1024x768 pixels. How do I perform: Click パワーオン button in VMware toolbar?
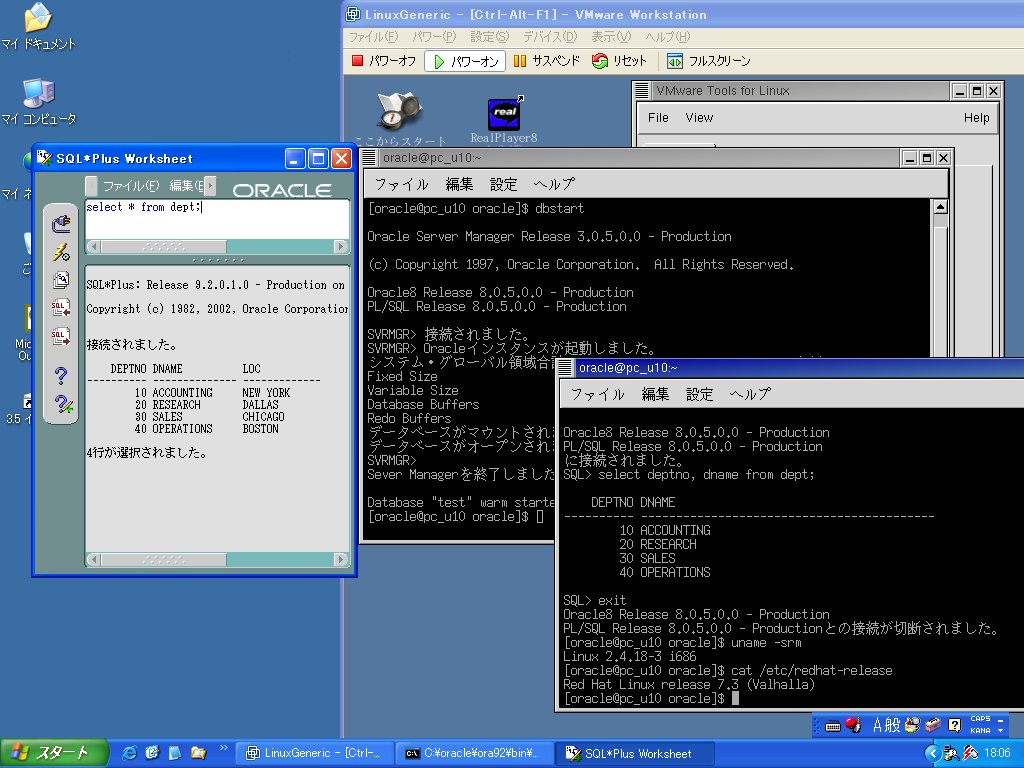(x=465, y=61)
